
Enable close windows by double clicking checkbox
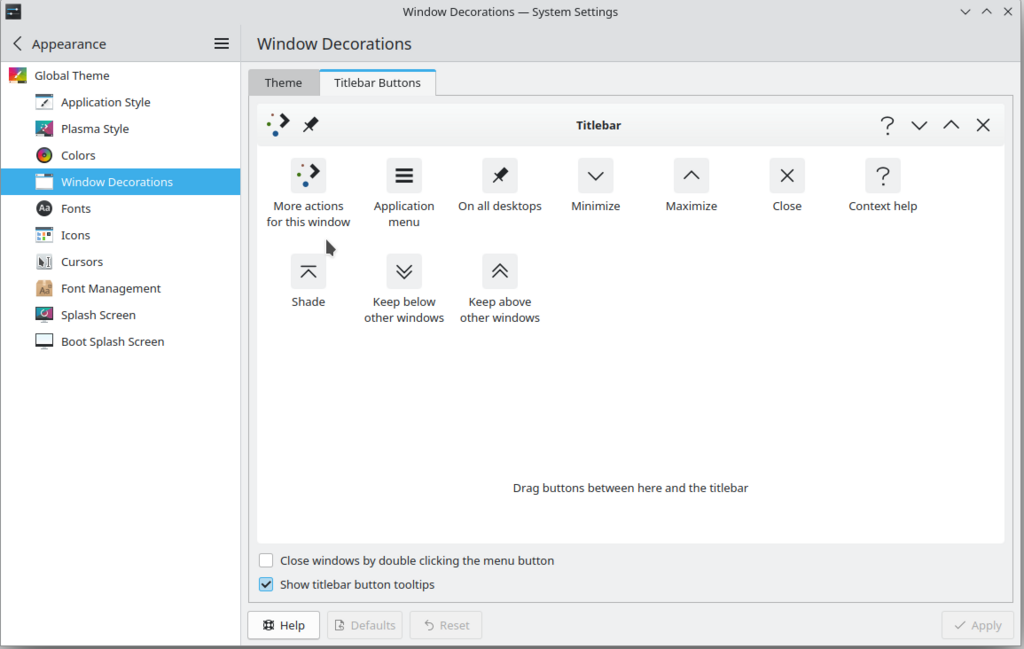pos(266,561)
